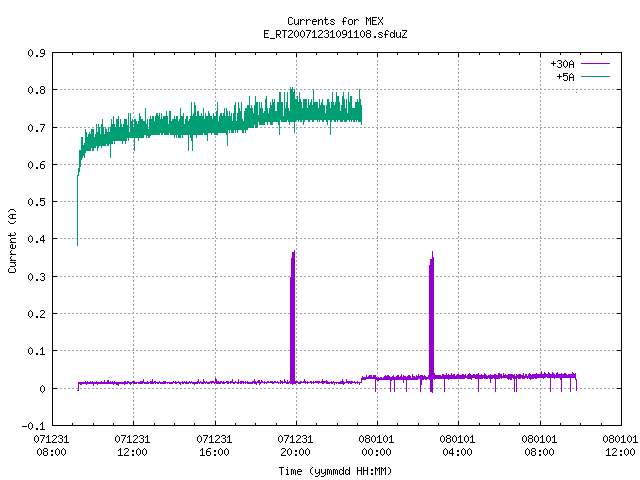Viewport: 640px width, 480px height.
Task: Click the 080101 08:00 x-axis label
Action: pyautogui.click(x=539, y=446)
